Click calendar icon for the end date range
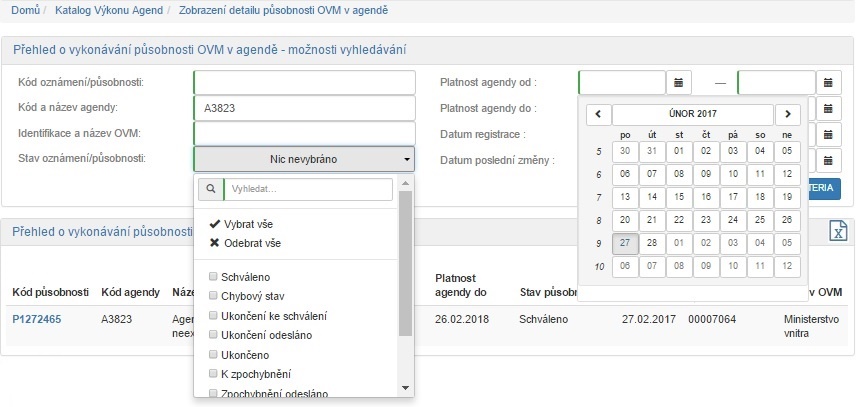The height and width of the screenshot is (407, 856). tap(829, 82)
